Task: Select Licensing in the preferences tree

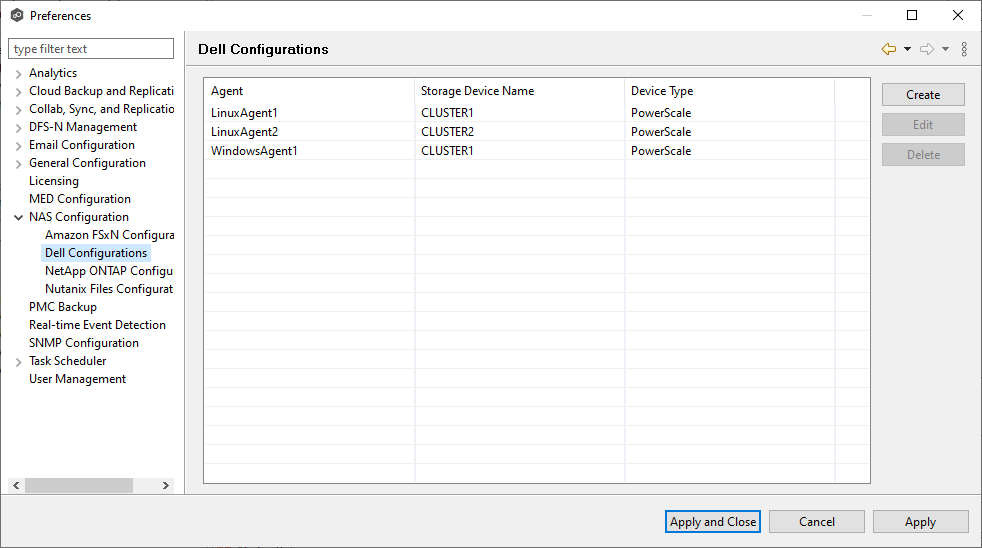Action: point(53,181)
